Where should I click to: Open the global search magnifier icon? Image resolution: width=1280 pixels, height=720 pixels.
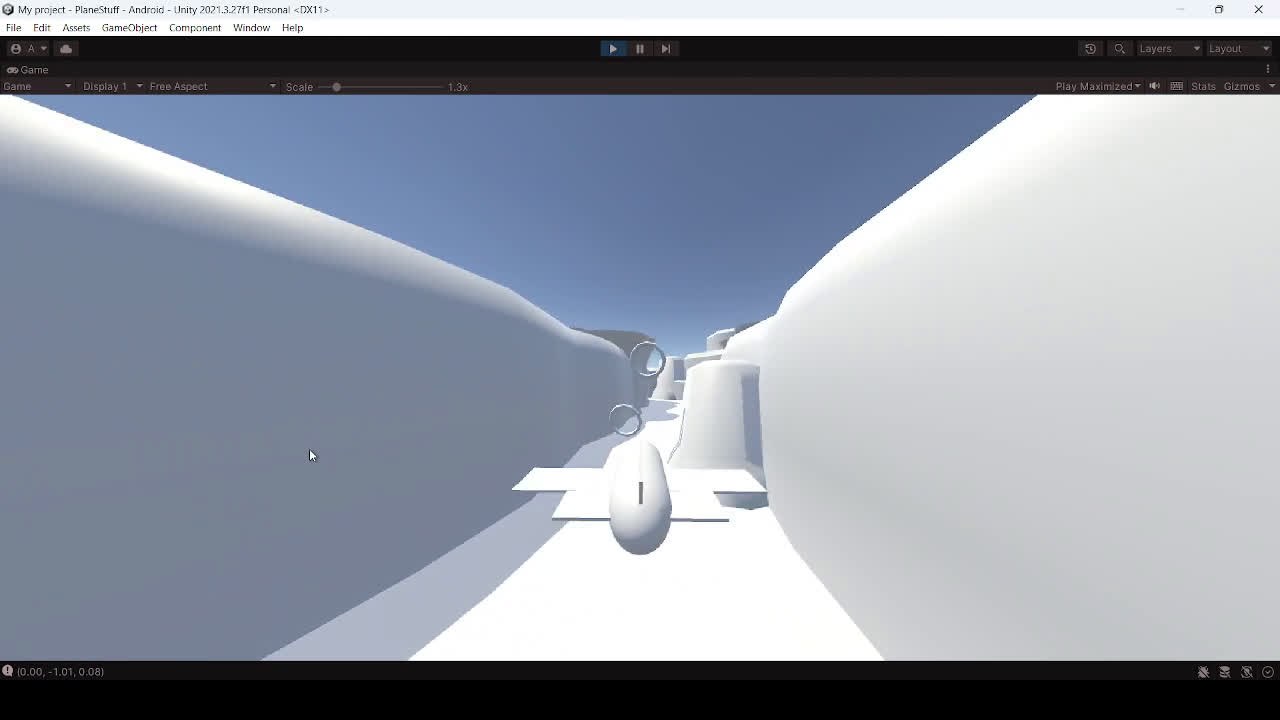tap(1119, 48)
